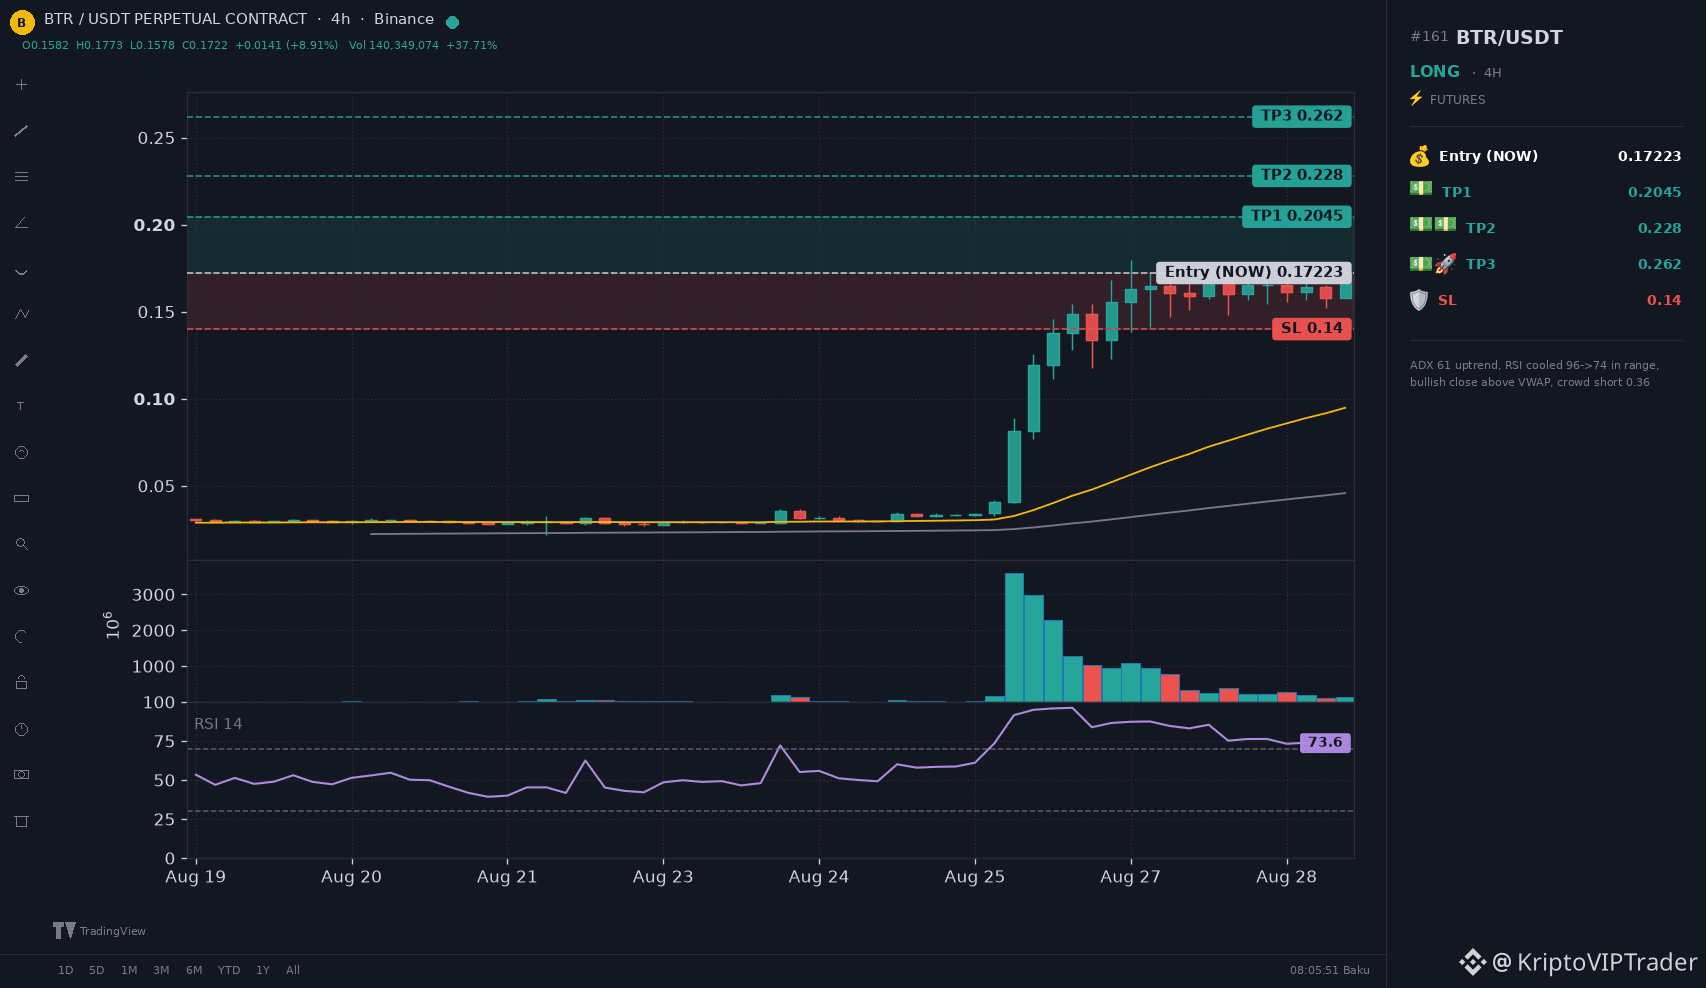1706x988 pixels.
Task: Select the arc curve drawing tool
Action: click(21, 269)
